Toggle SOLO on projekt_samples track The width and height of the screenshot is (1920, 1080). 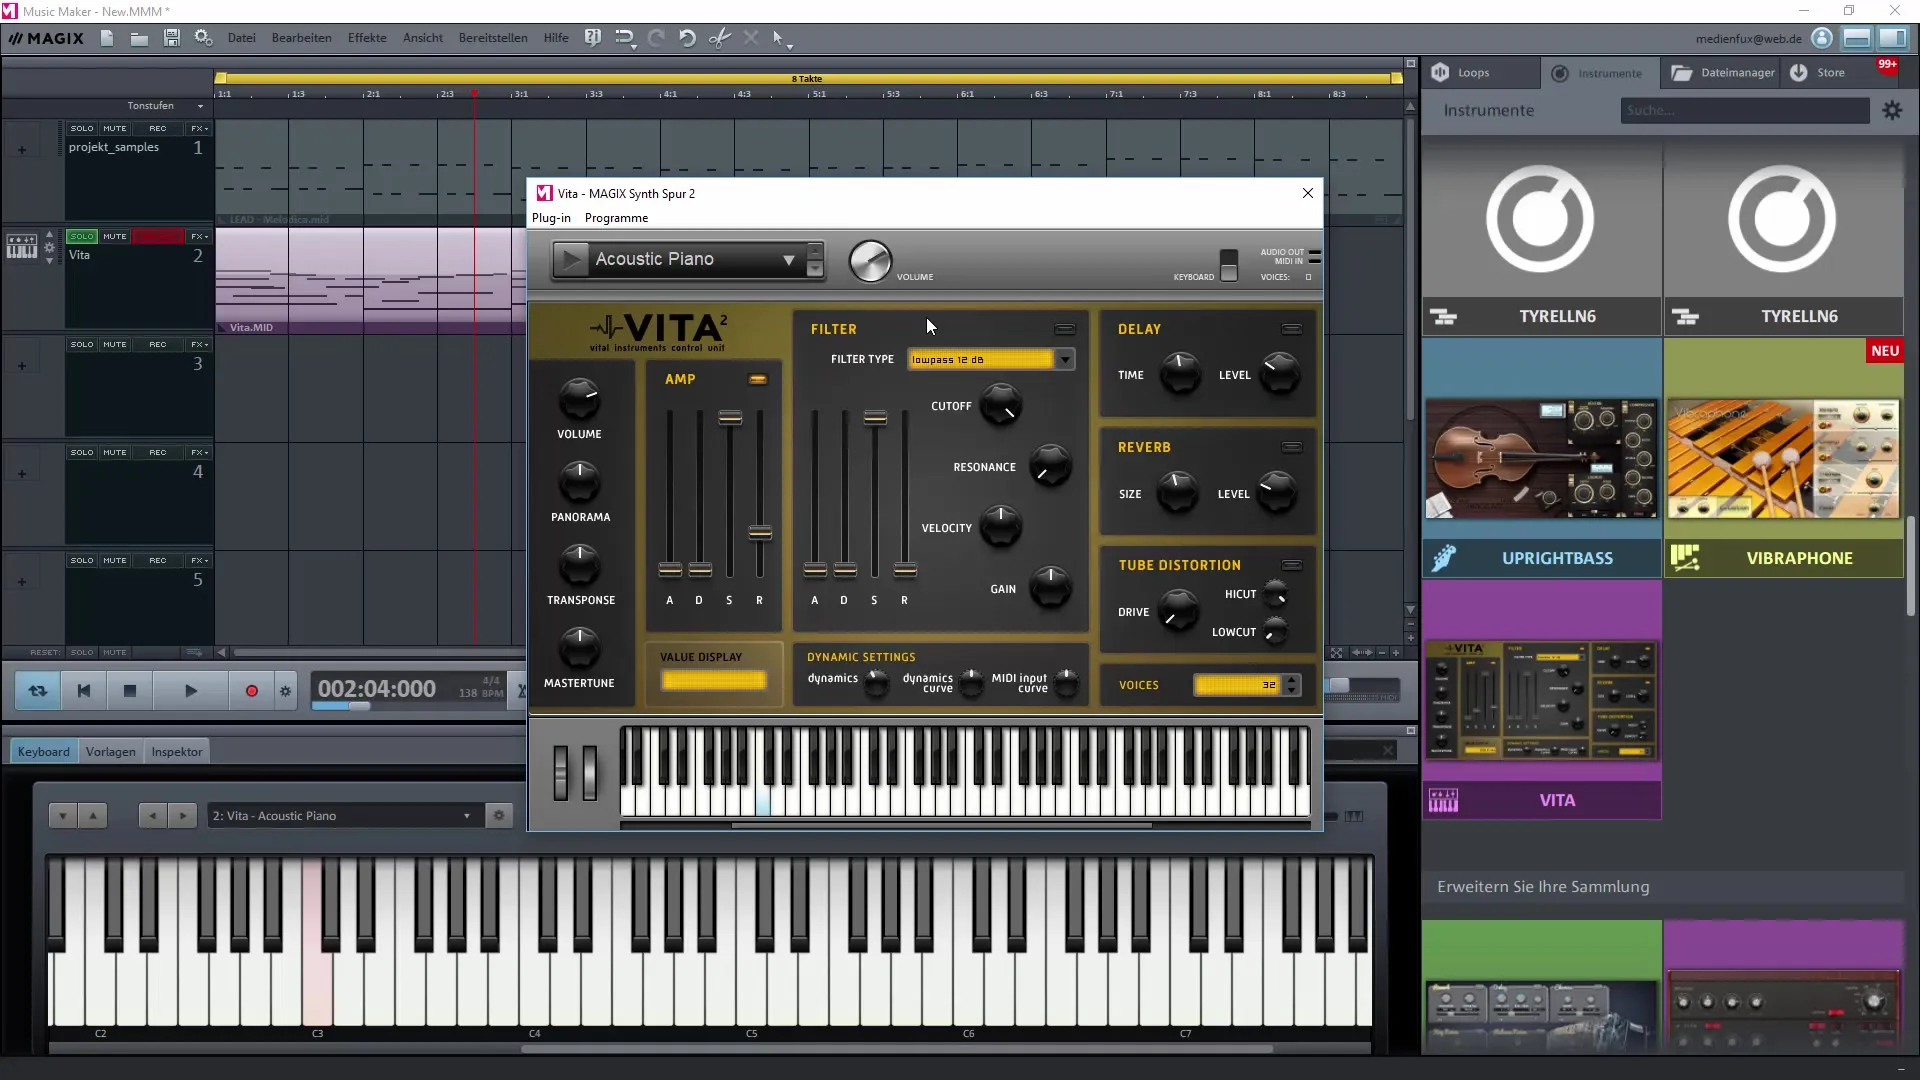click(82, 129)
